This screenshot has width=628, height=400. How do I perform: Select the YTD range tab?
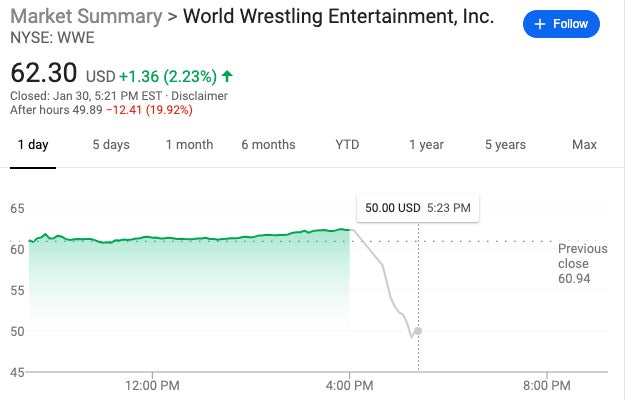[x=347, y=145]
